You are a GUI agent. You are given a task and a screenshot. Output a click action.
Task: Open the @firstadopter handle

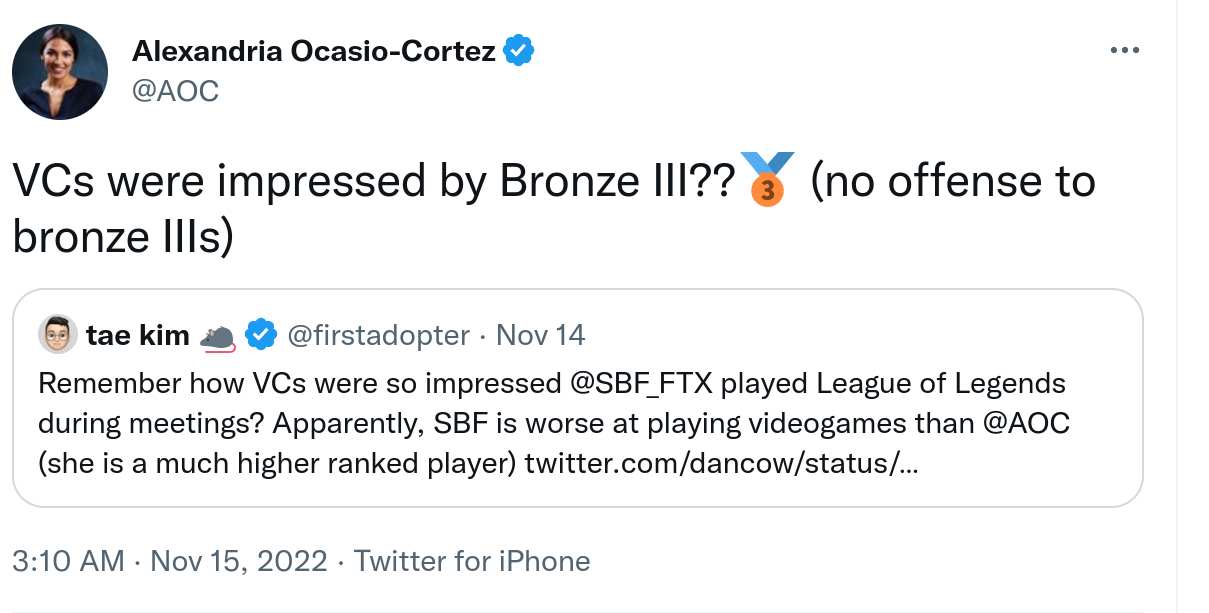coord(378,336)
